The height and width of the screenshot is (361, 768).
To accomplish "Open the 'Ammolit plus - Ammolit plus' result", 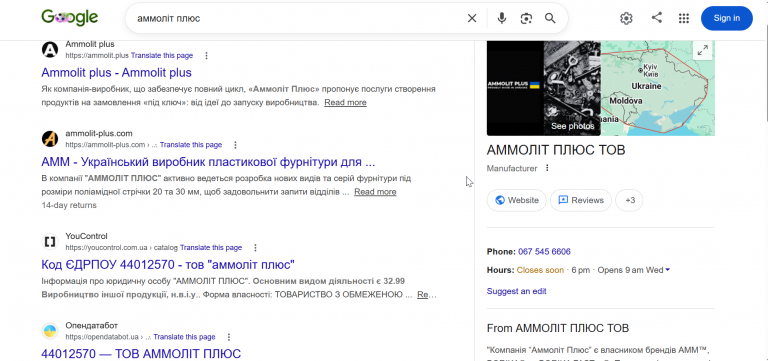I will pos(116,72).
